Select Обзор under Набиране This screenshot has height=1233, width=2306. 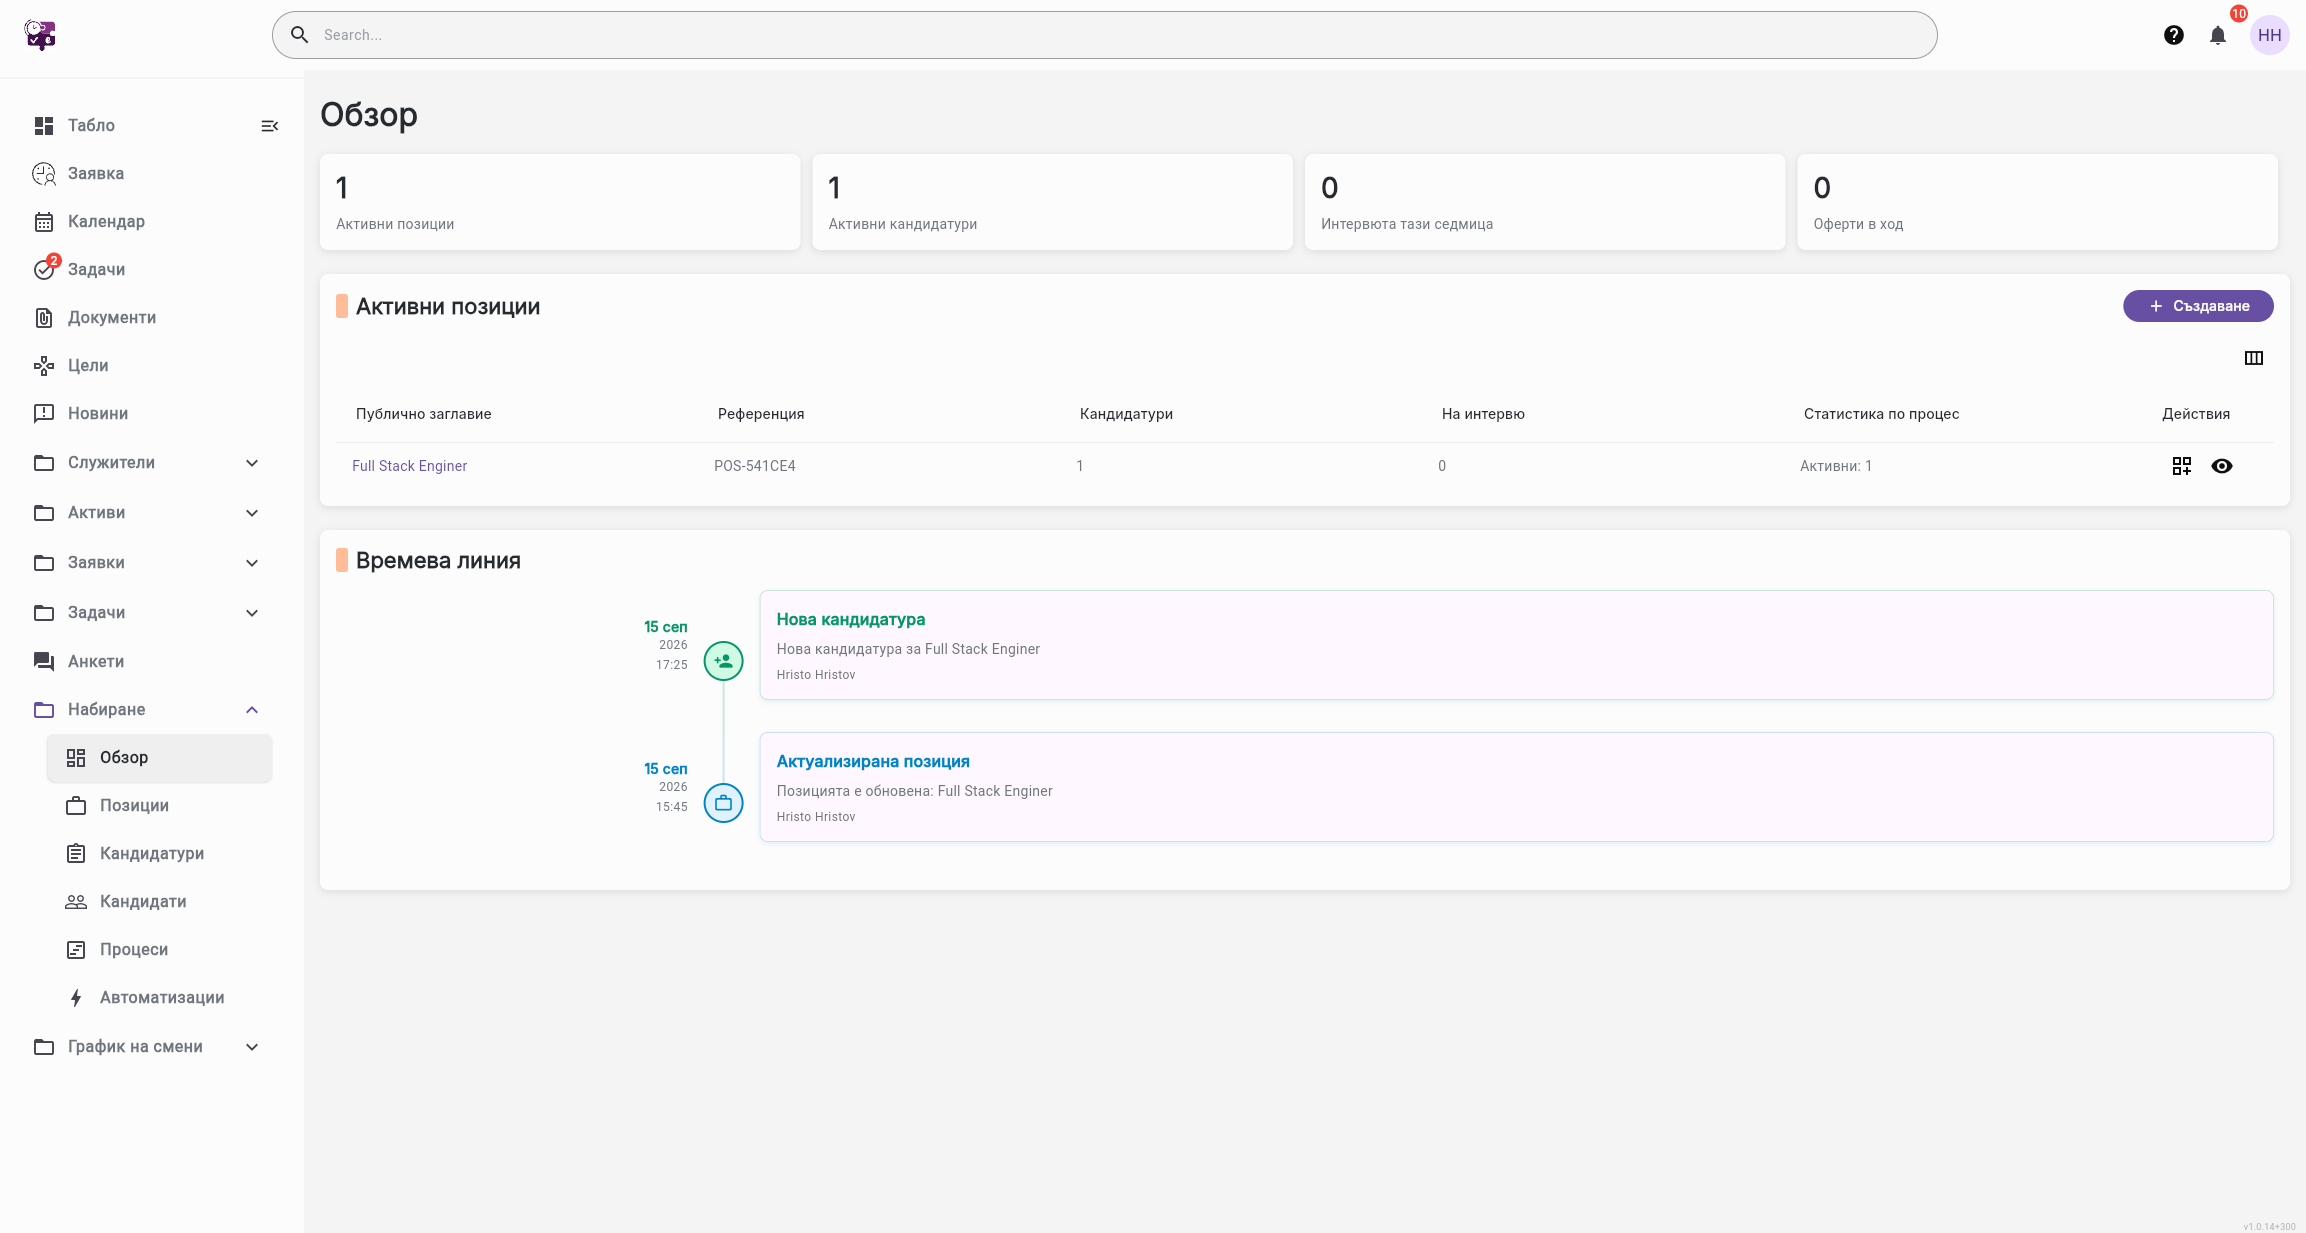pos(159,758)
